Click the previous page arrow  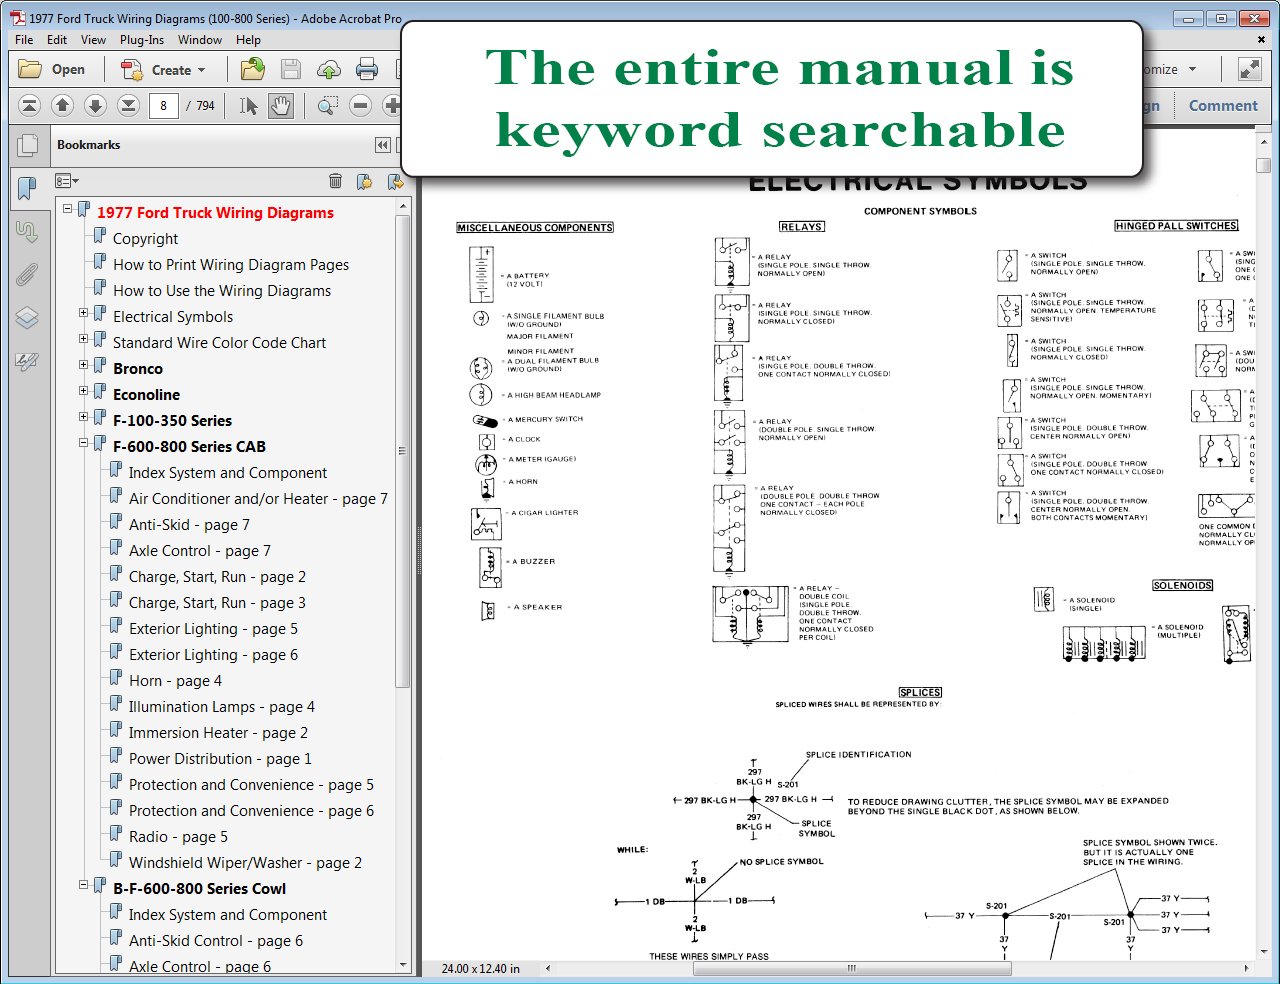click(62, 106)
